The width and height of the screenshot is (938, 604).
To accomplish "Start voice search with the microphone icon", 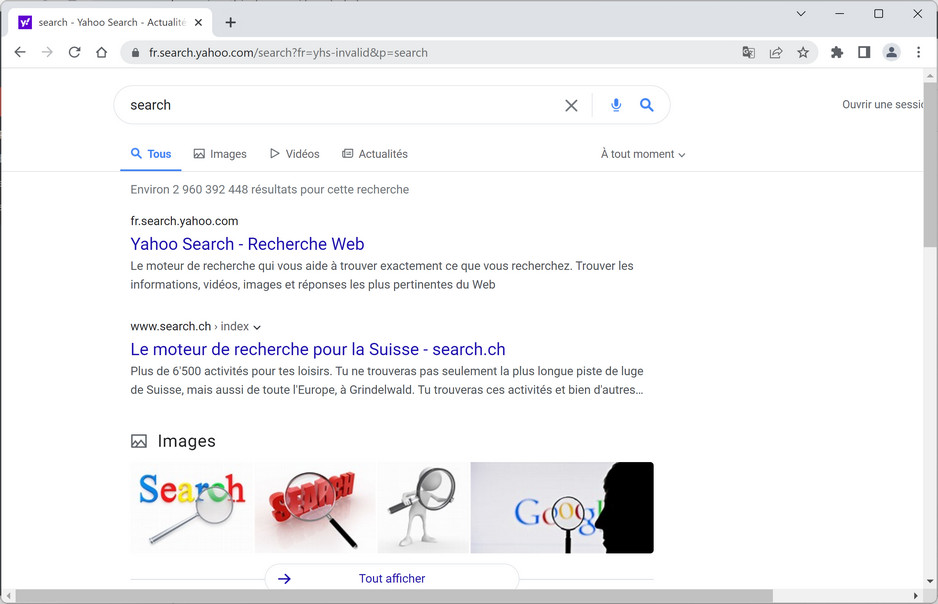I will [x=616, y=105].
